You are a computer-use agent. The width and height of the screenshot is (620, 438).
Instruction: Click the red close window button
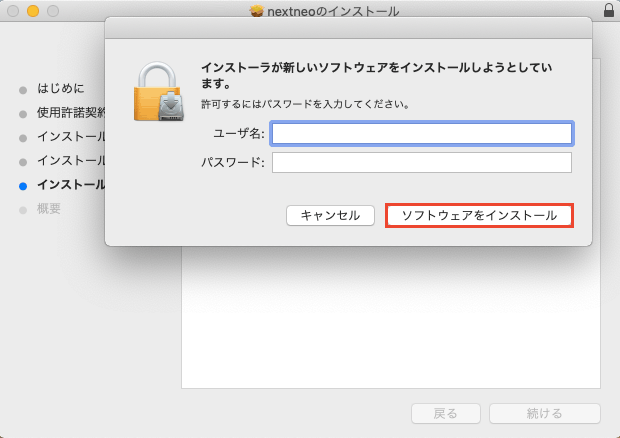(12, 11)
